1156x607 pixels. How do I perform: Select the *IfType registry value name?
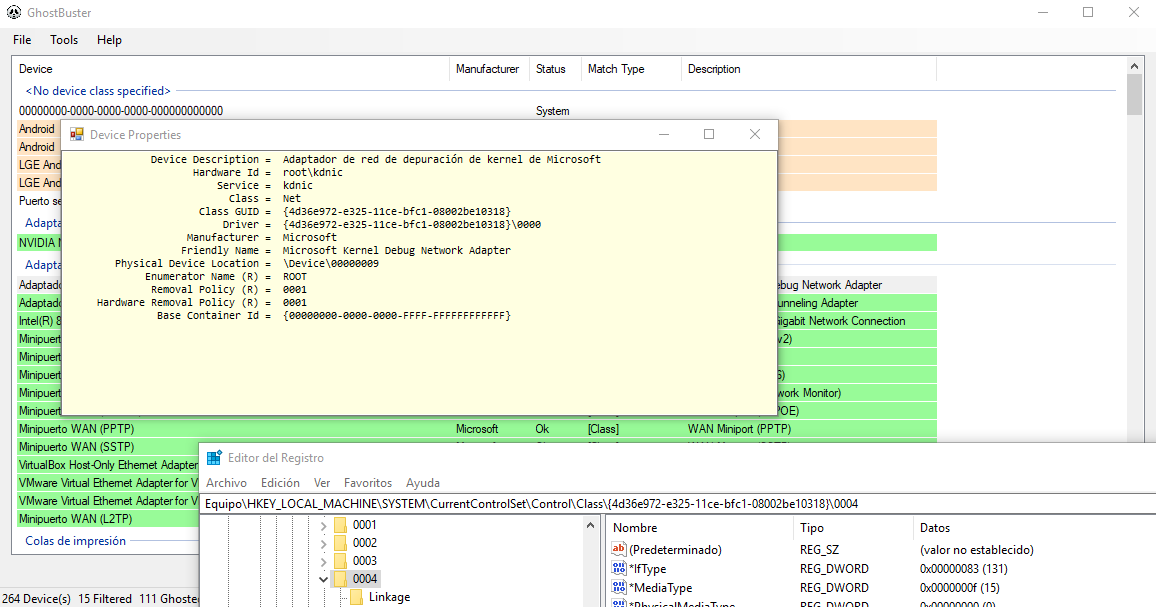click(x=647, y=569)
